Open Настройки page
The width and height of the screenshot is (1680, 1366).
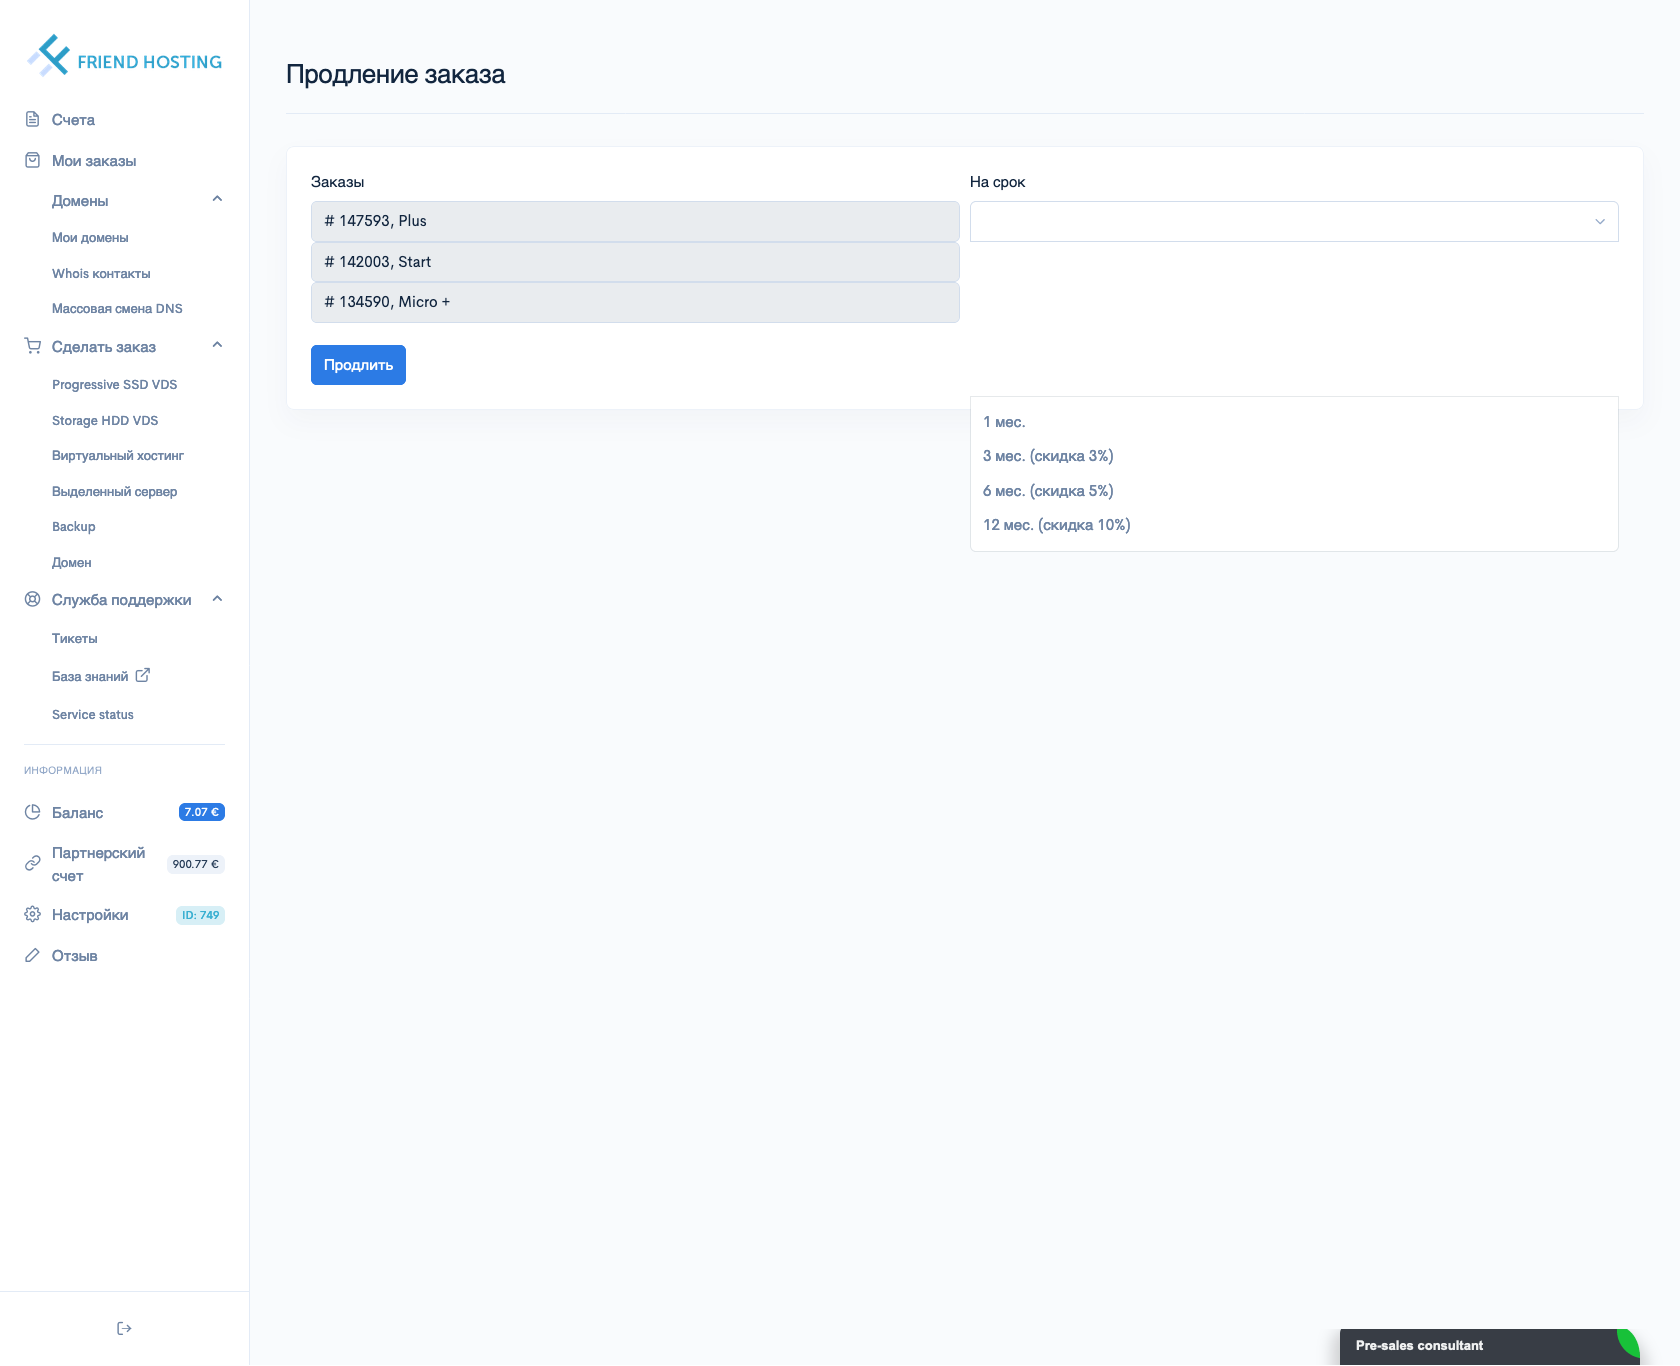(90, 915)
